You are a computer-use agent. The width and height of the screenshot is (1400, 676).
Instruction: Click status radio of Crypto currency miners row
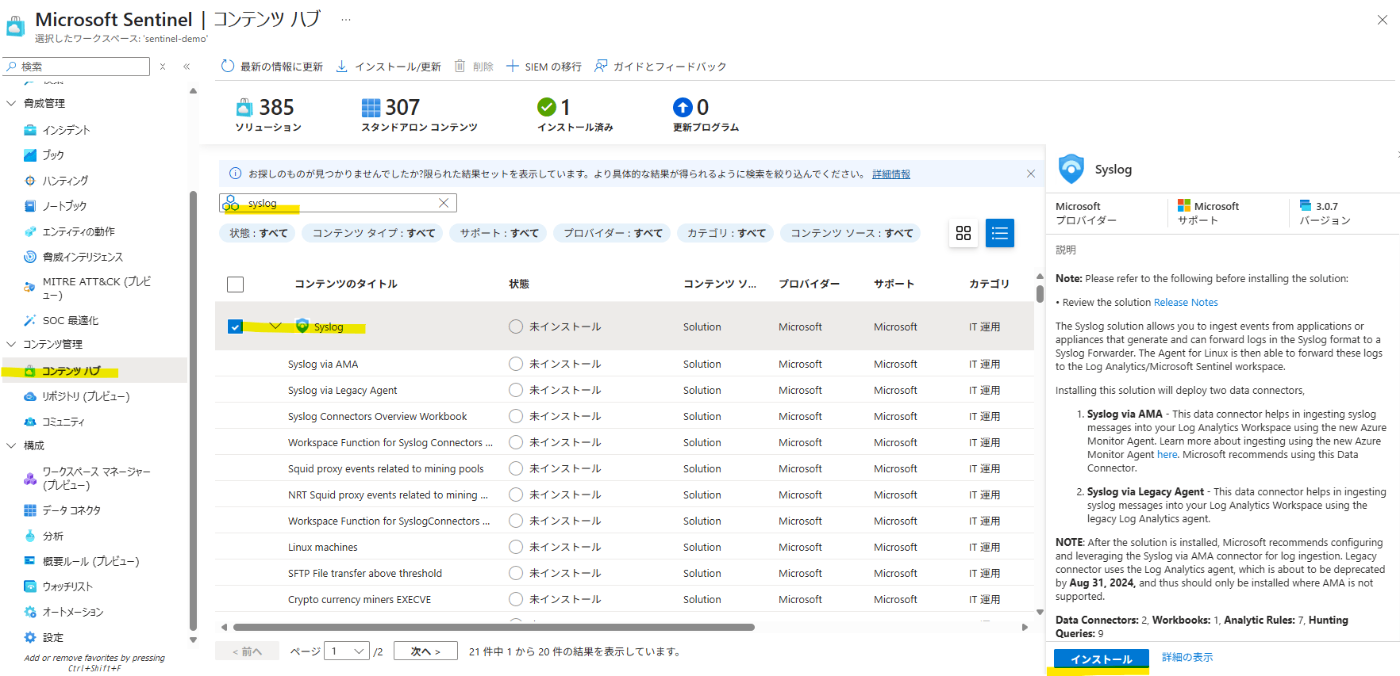click(x=516, y=599)
